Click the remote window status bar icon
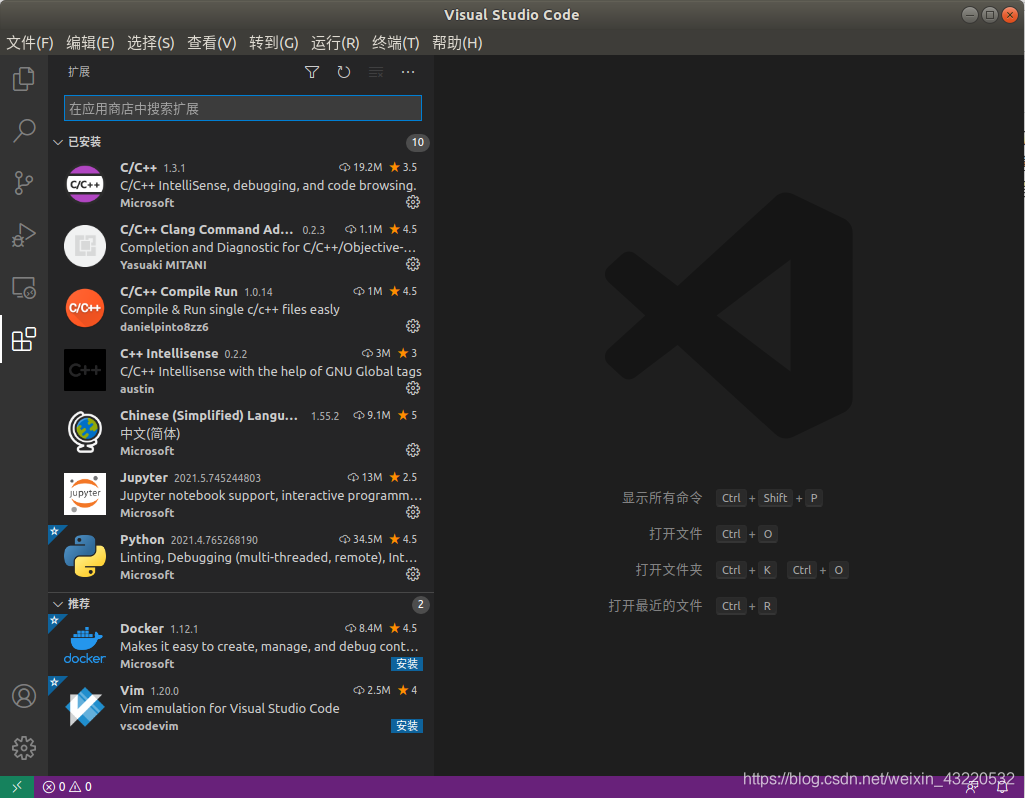The width and height of the screenshot is (1025, 798). point(17,787)
